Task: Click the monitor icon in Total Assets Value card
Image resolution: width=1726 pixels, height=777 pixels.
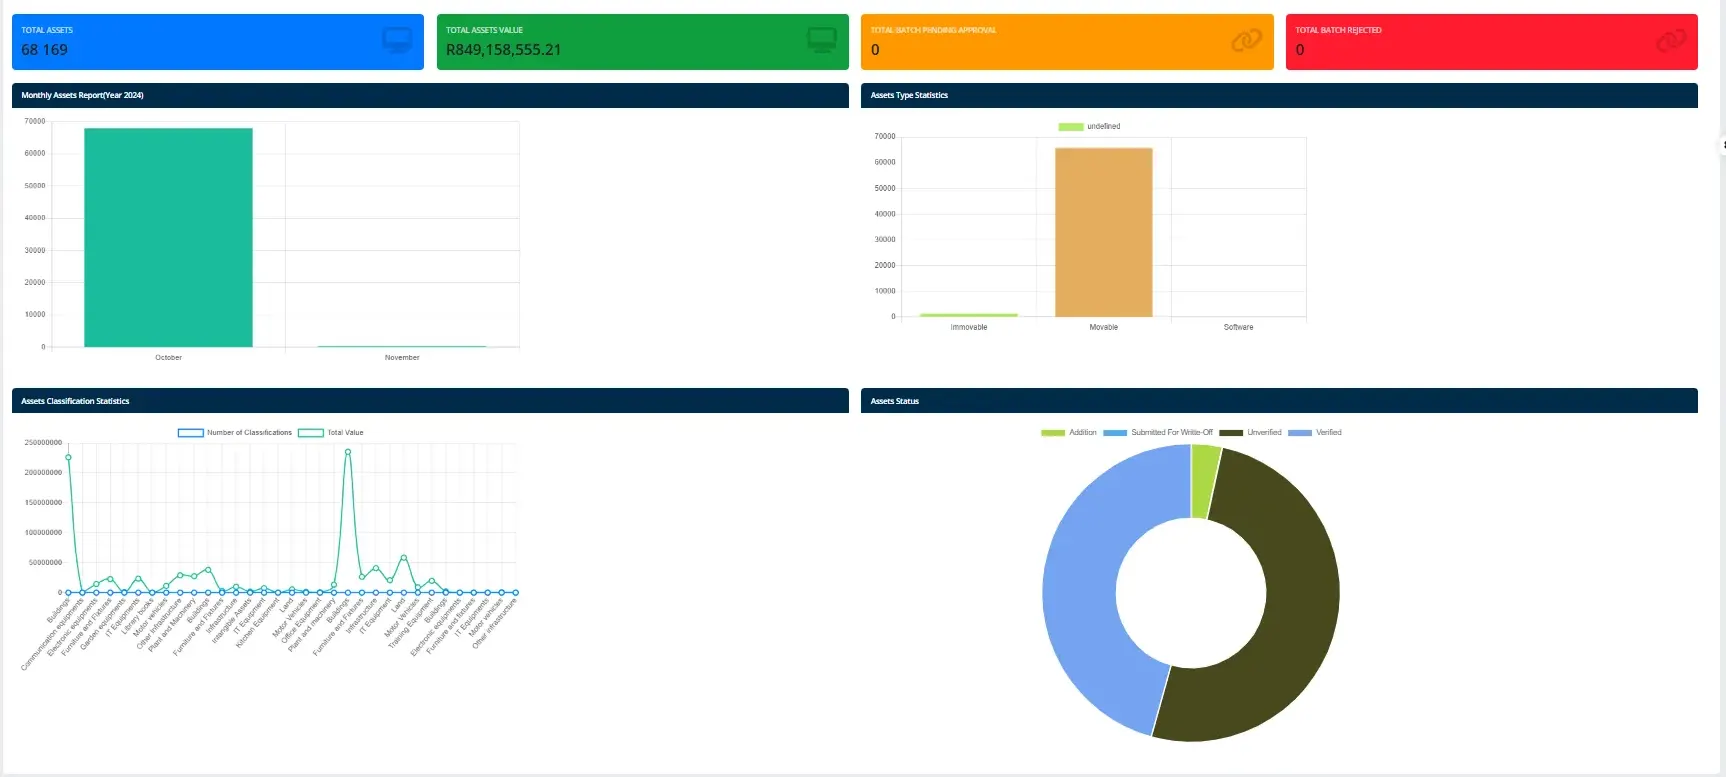Action: 822,41
